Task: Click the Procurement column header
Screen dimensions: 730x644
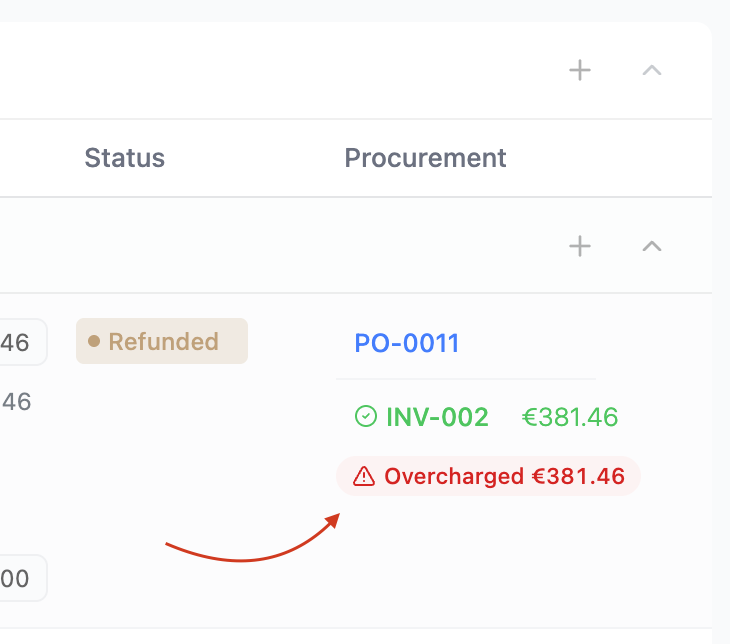Action: coord(425,158)
